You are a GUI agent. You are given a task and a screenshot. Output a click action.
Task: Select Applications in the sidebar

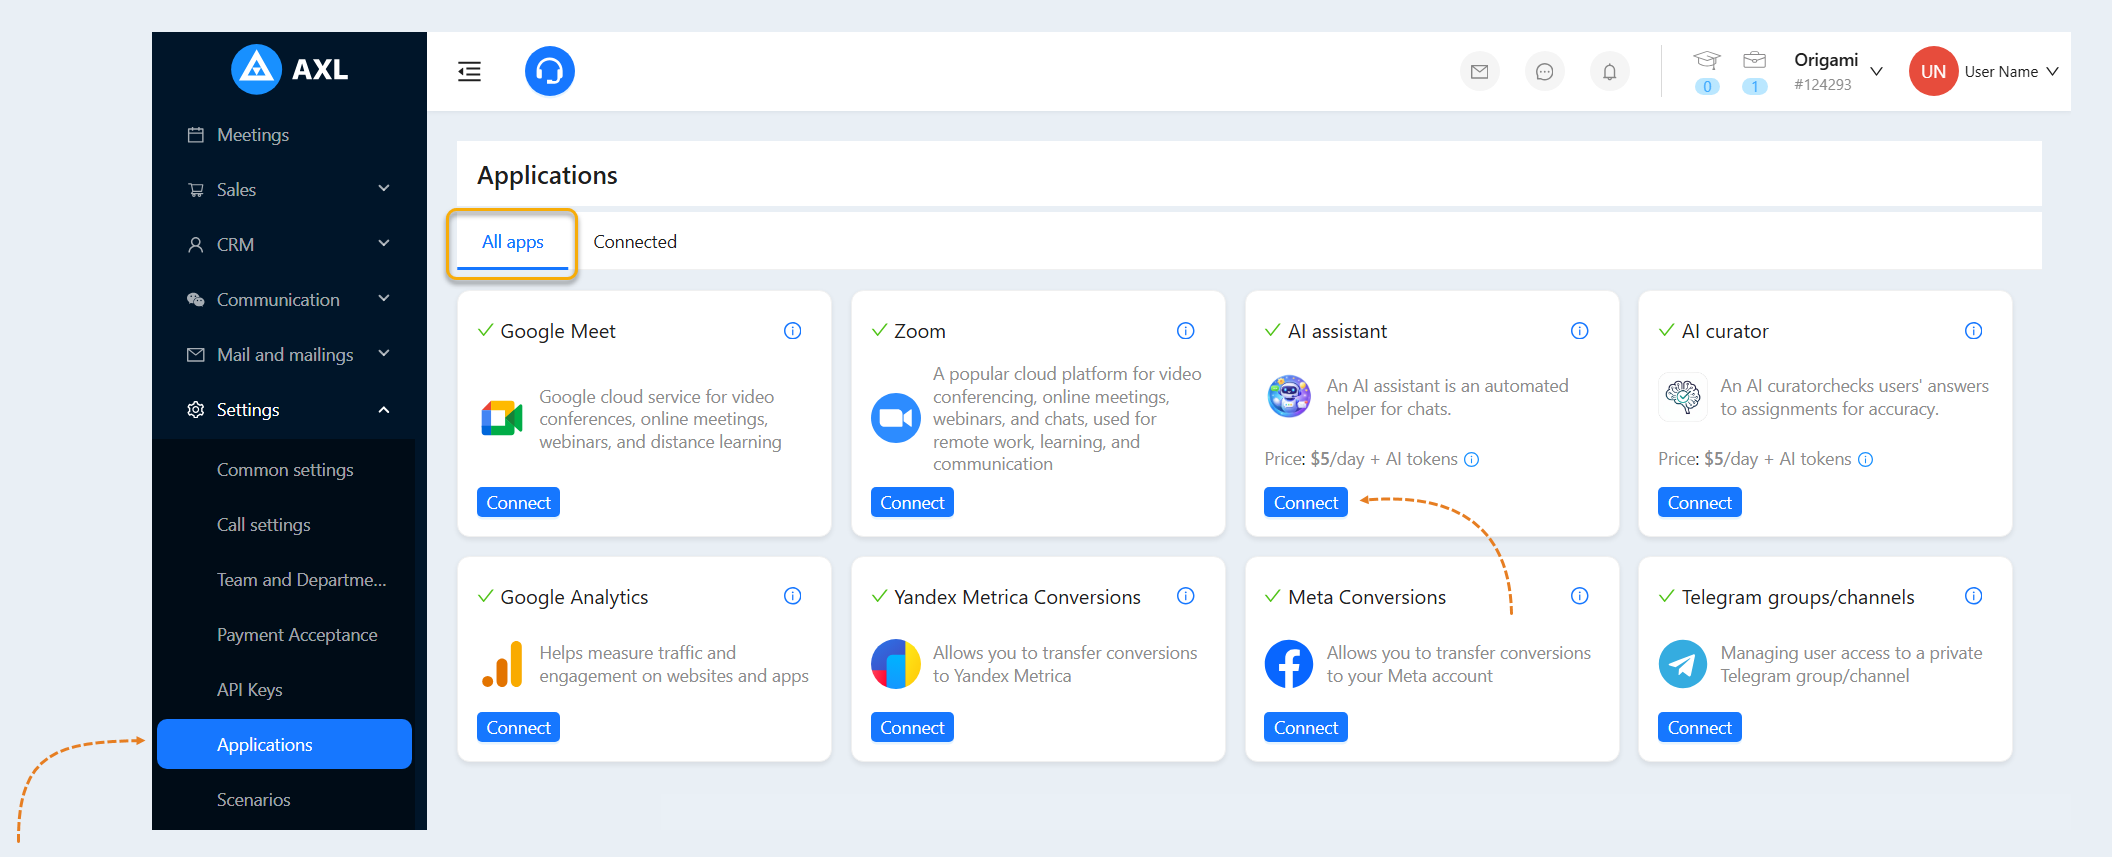(x=284, y=745)
